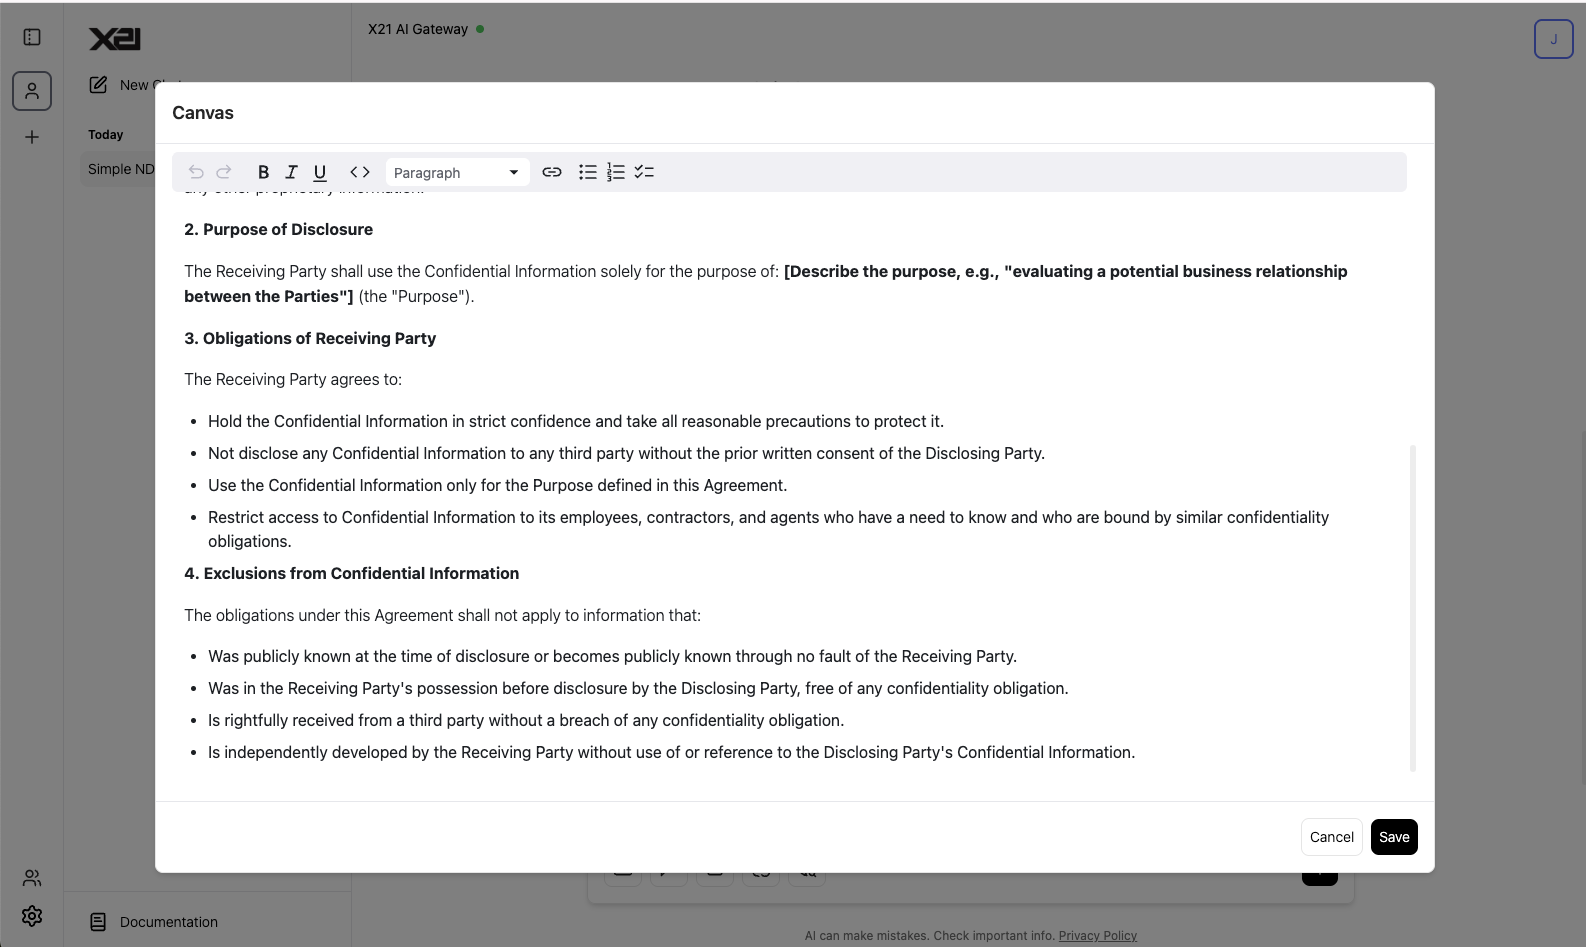Open the user avatar J menu
1586x947 pixels.
(1553, 39)
